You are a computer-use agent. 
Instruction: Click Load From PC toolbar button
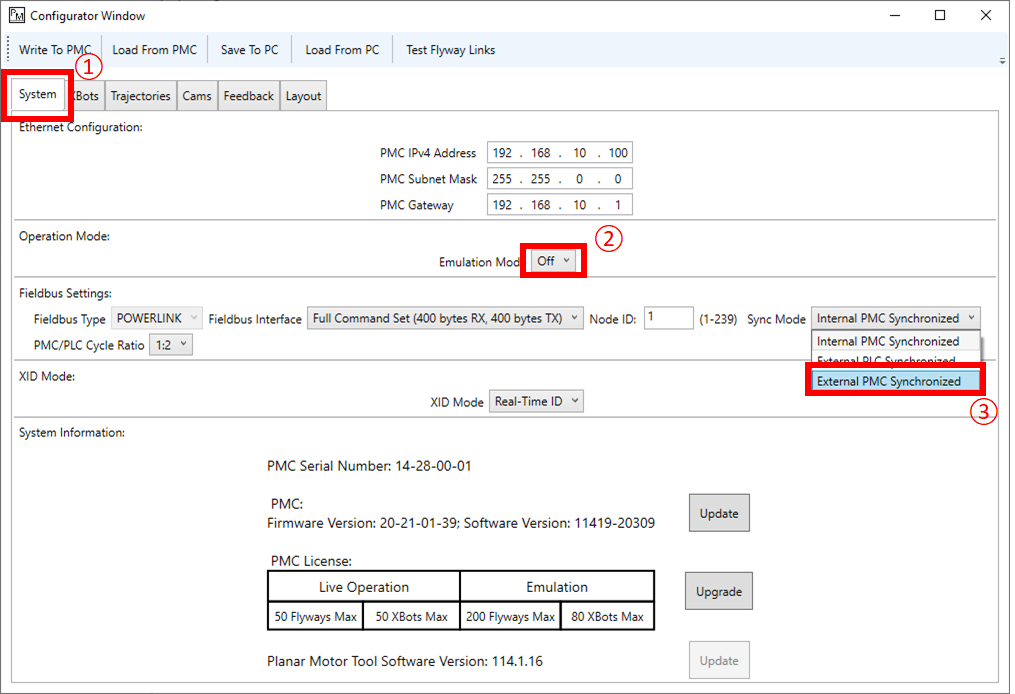pos(342,50)
